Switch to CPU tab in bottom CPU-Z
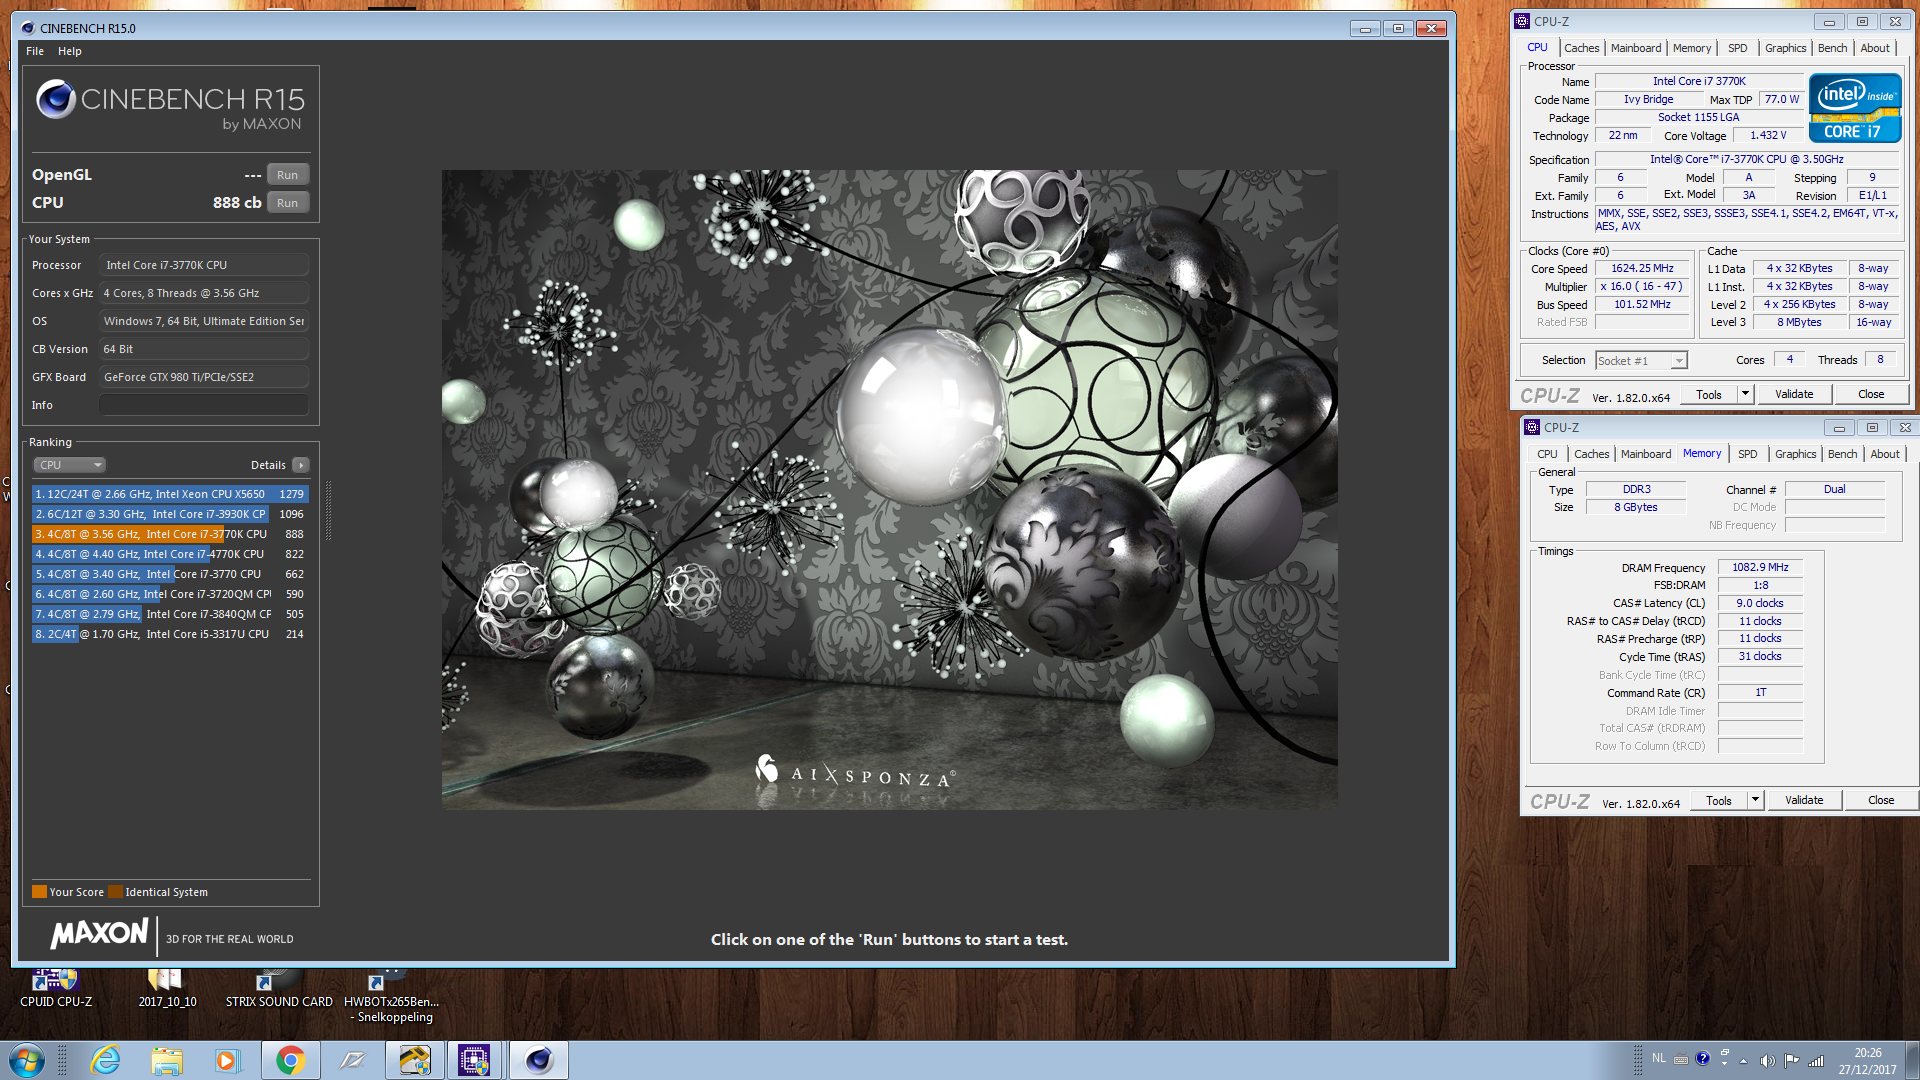The width and height of the screenshot is (1920, 1080). coord(1547,454)
